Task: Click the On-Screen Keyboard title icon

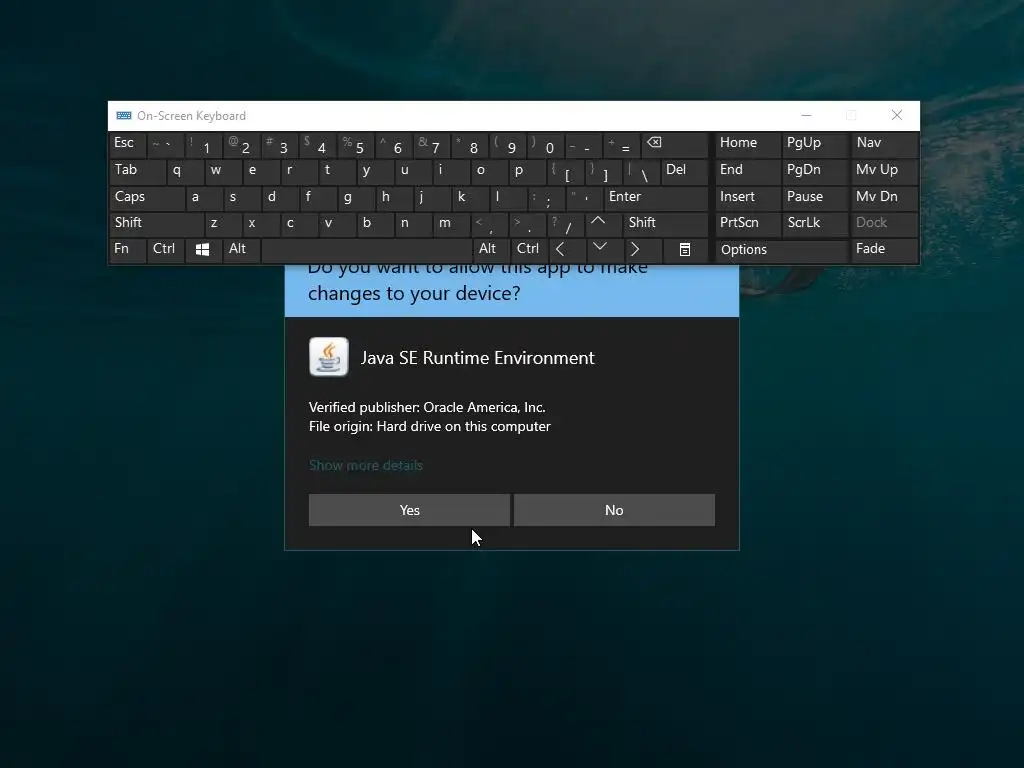Action: (x=123, y=116)
